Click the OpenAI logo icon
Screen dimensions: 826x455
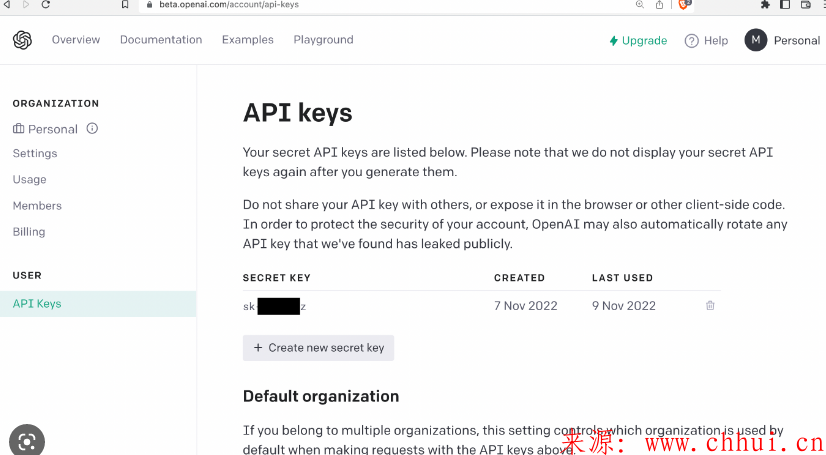[x=23, y=40]
